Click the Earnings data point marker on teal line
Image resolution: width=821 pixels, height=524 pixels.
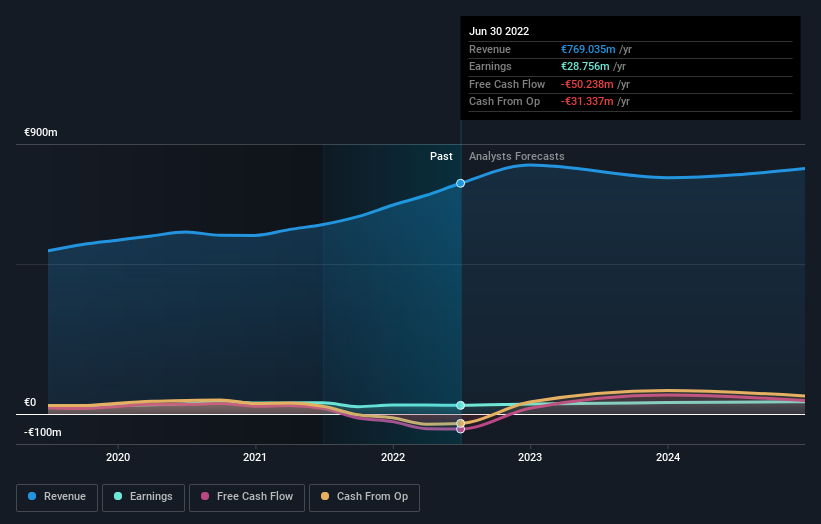(460, 405)
